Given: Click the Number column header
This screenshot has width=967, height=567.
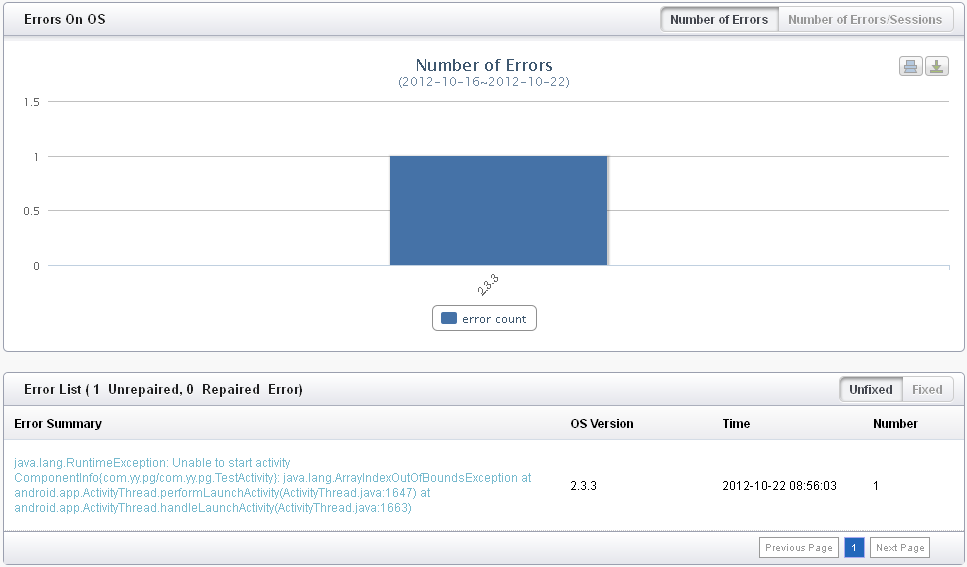Looking at the screenshot, I should click(x=895, y=424).
